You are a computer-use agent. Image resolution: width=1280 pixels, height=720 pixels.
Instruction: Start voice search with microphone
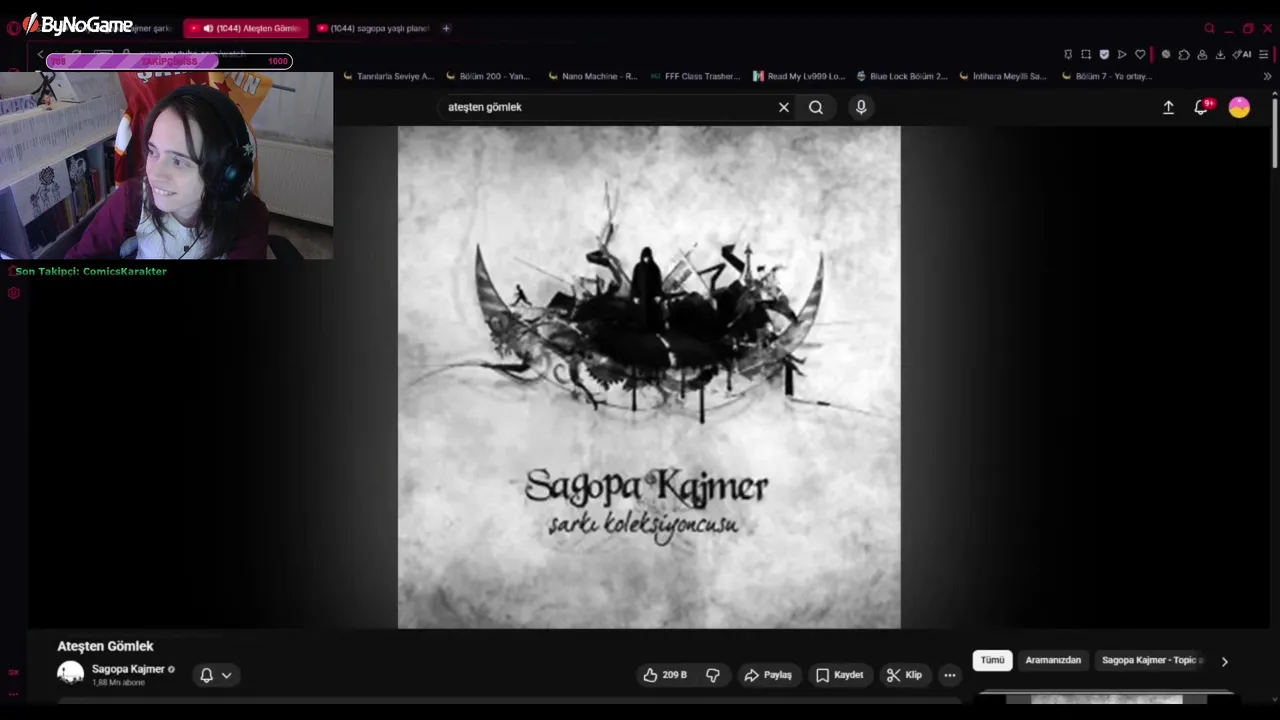(x=861, y=107)
